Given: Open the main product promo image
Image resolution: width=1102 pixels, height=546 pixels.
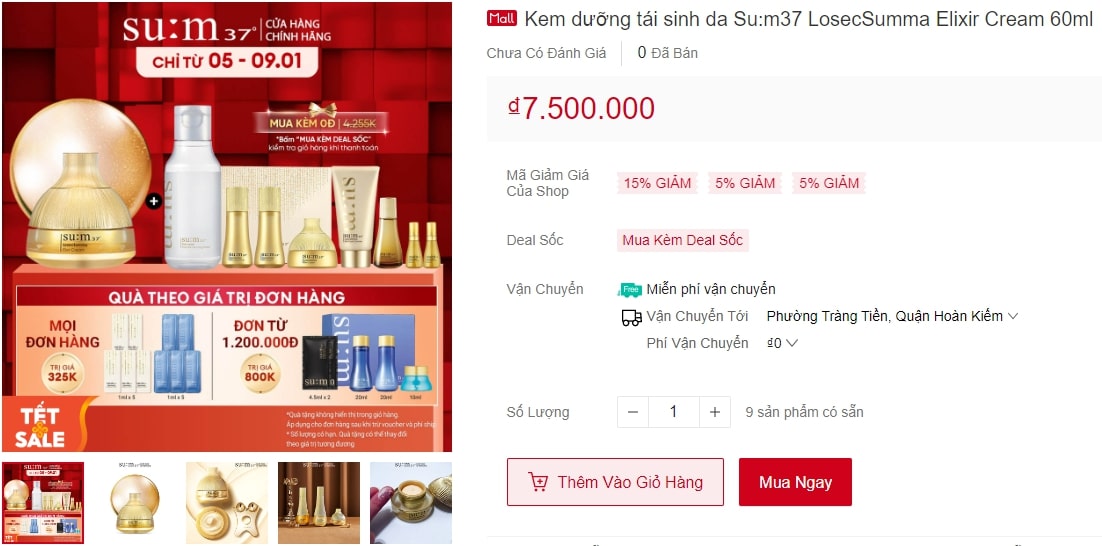Looking at the screenshot, I should [x=227, y=226].
